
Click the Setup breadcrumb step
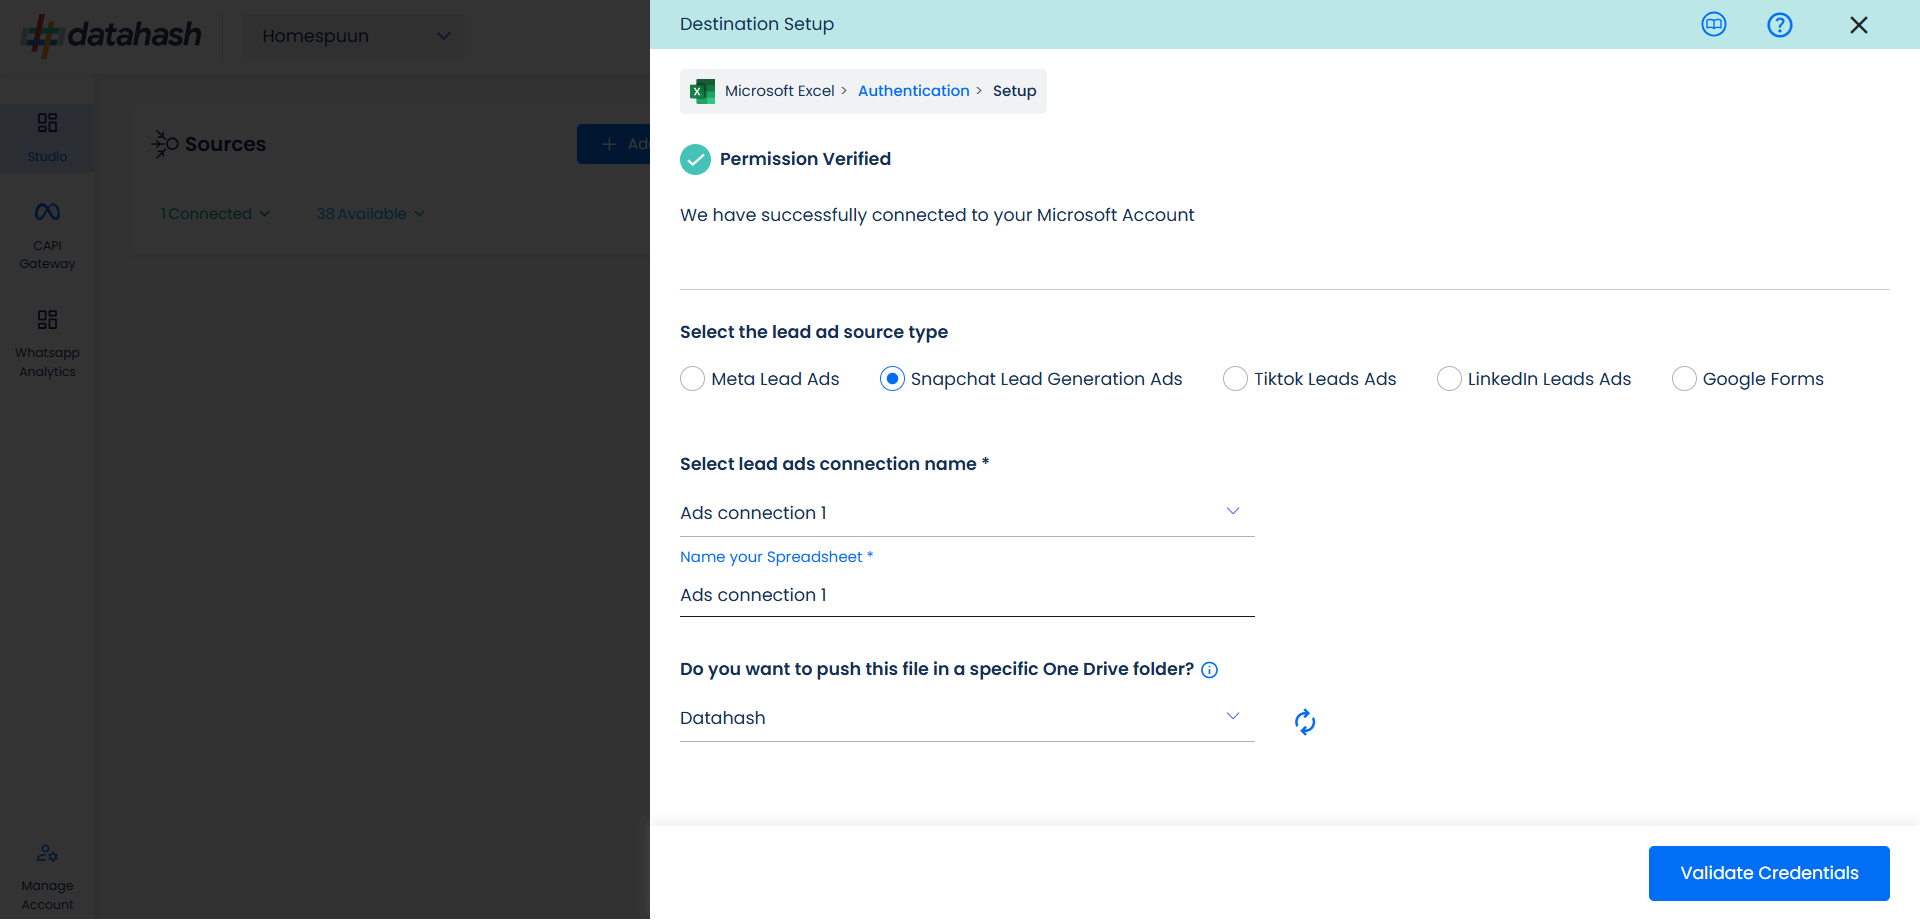[x=1014, y=91]
